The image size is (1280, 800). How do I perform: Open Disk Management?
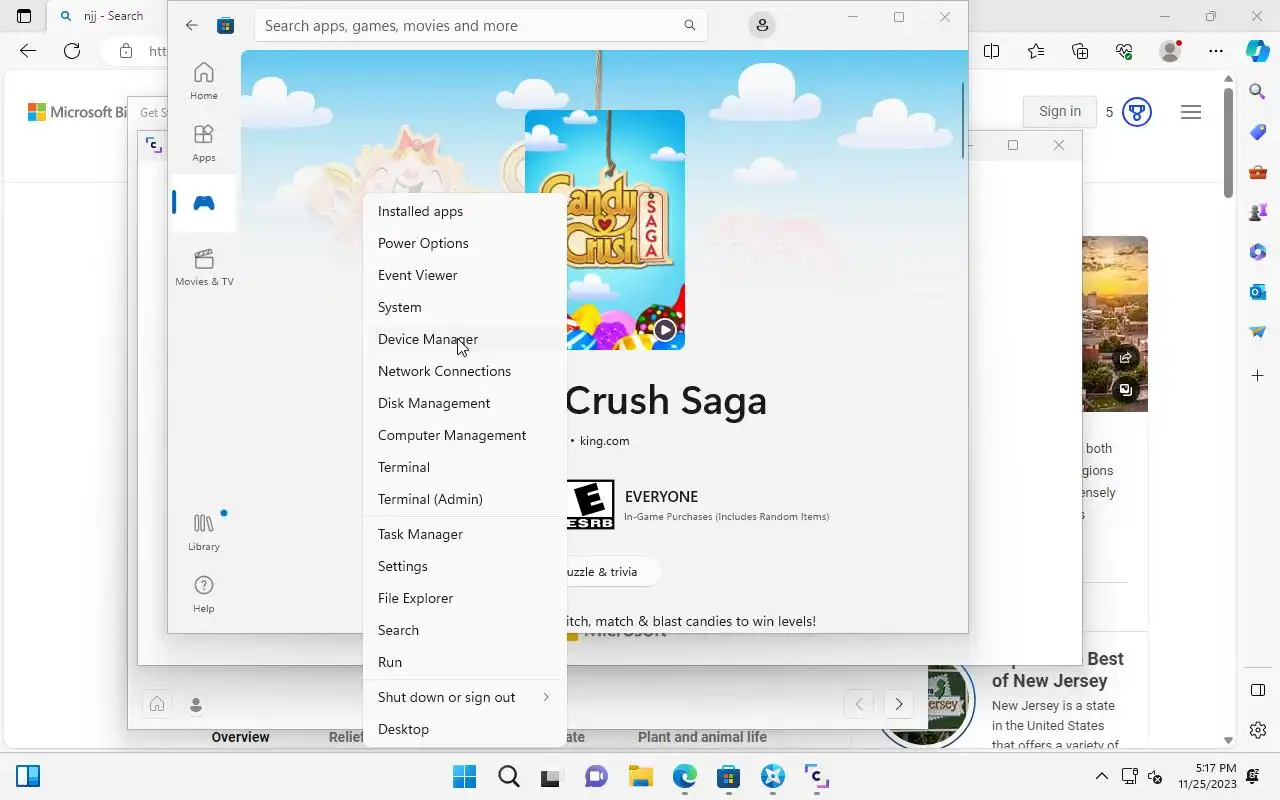(465, 403)
